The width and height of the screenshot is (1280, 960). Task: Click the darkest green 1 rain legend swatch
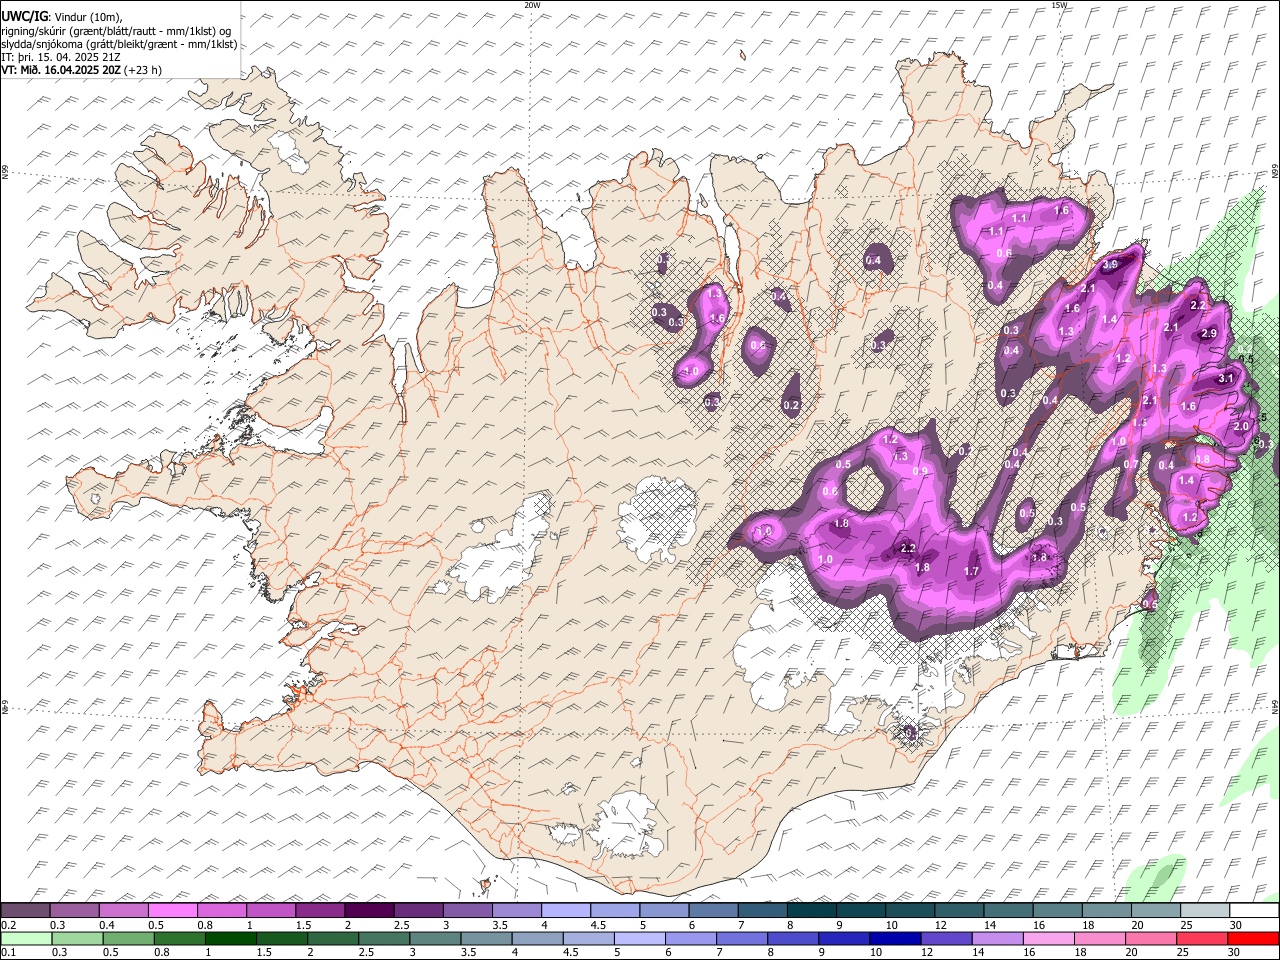pos(230,938)
